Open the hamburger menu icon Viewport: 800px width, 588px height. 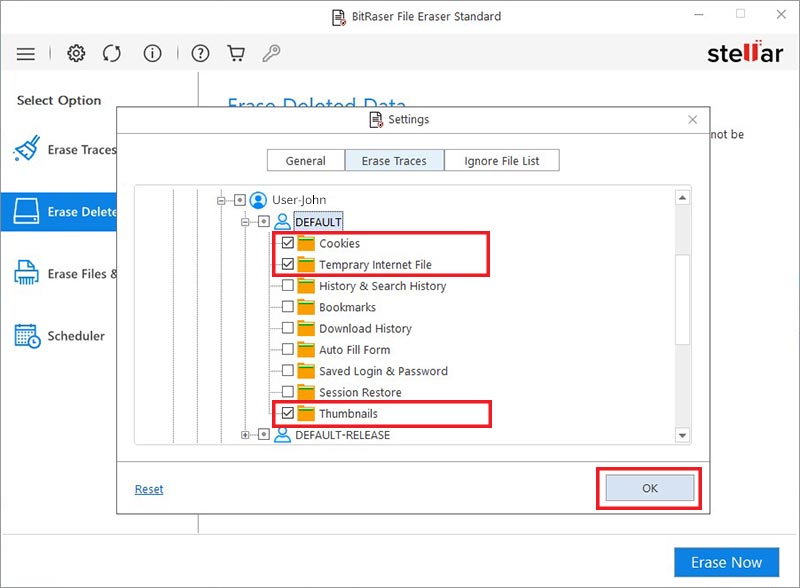coord(26,54)
